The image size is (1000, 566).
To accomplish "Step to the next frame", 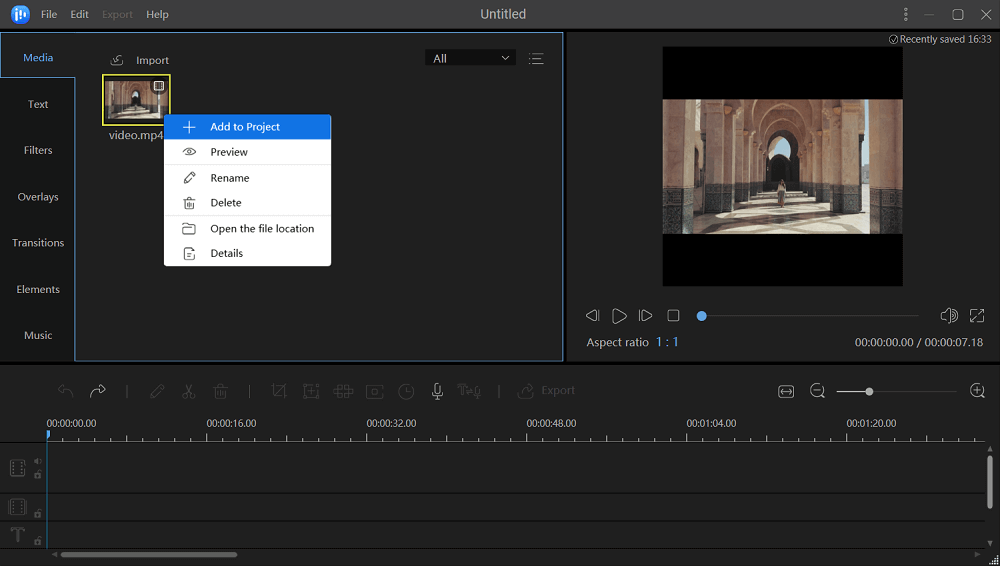I will tap(646, 316).
